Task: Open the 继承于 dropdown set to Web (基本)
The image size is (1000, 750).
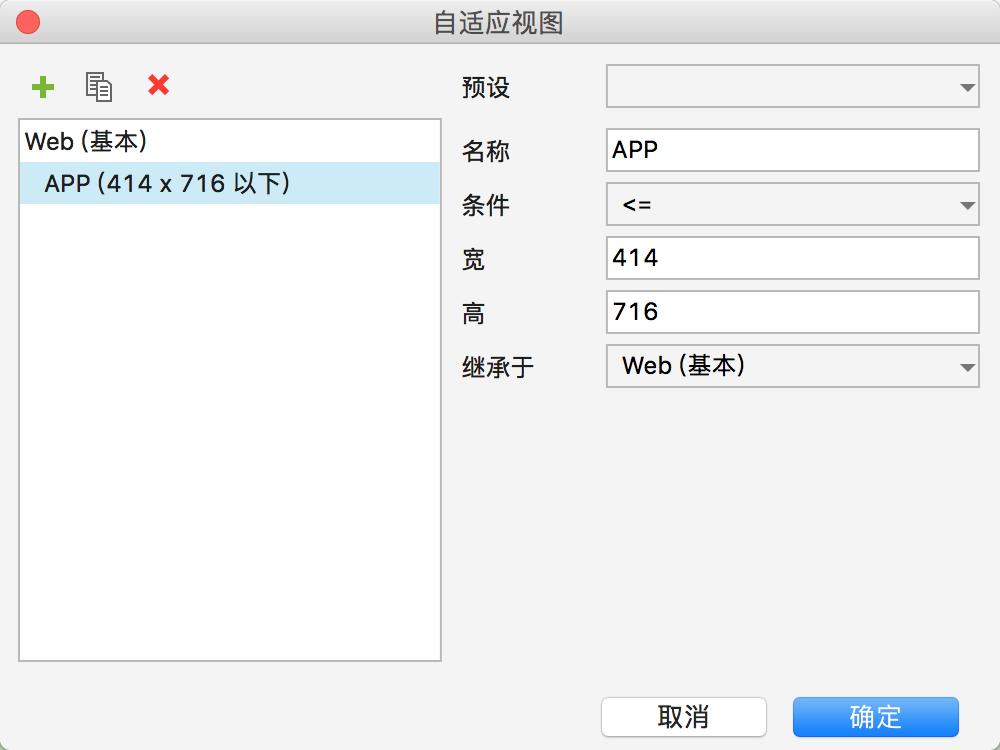Action: point(792,366)
